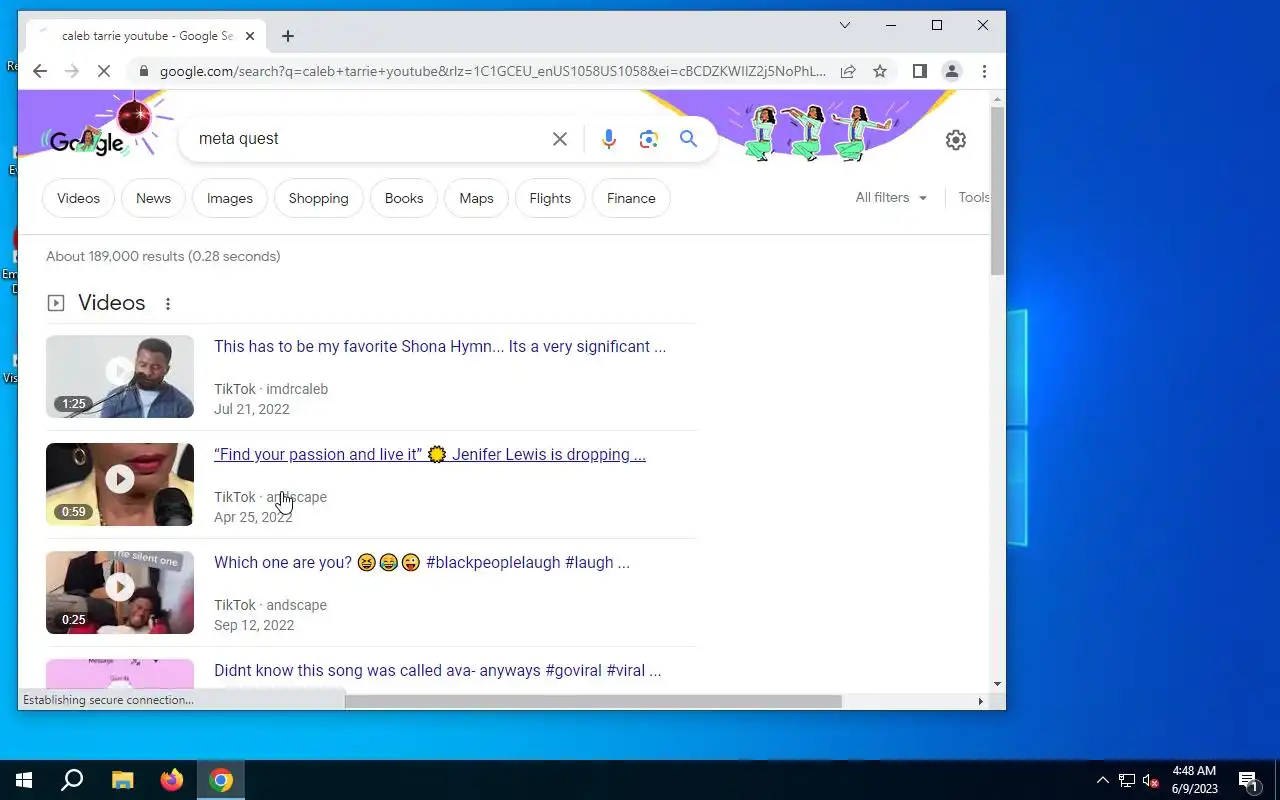Open Chrome three-dot menu
The image size is (1280, 800).
click(984, 71)
